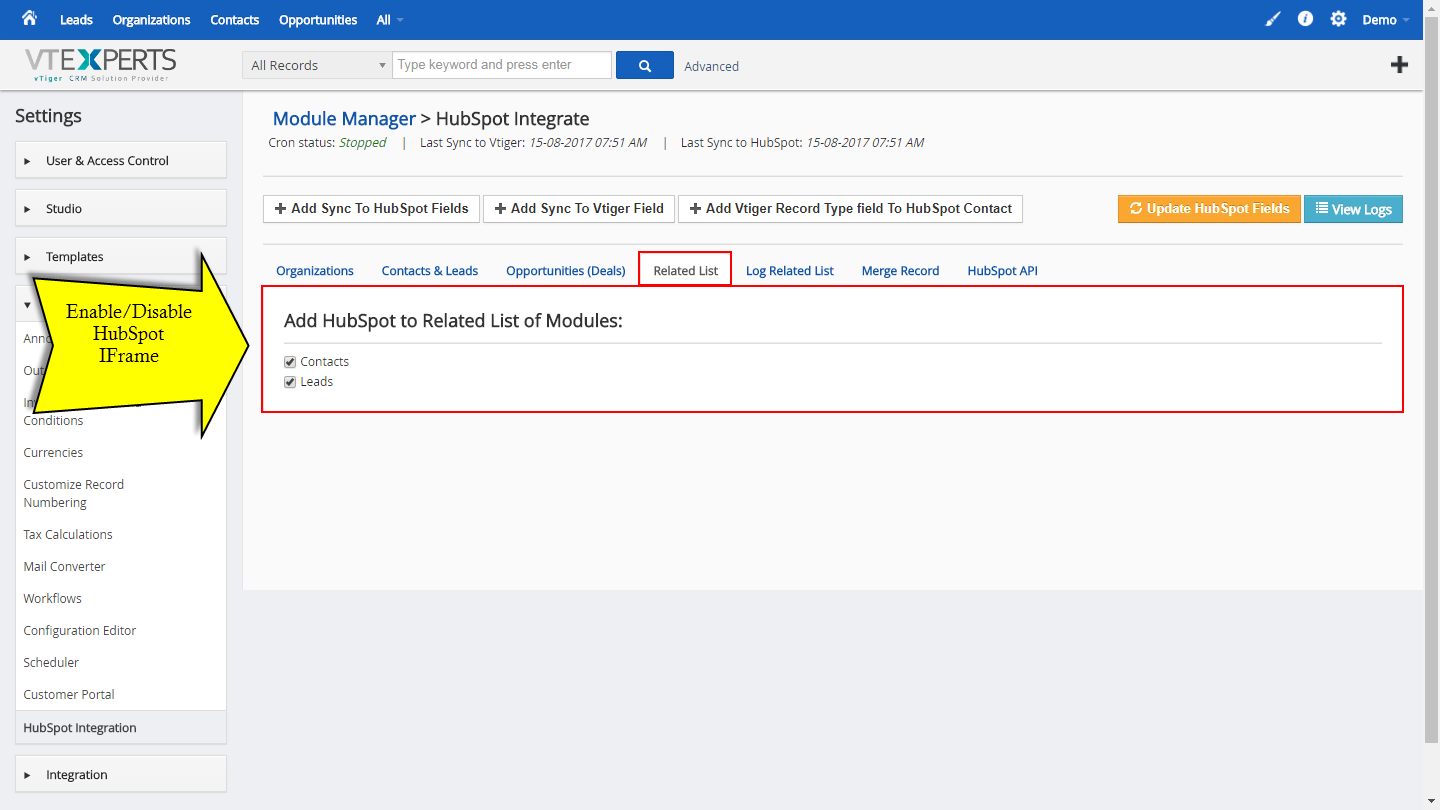Open Tax Calculations setting
This screenshot has width=1440, height=810.
[68, 534]
